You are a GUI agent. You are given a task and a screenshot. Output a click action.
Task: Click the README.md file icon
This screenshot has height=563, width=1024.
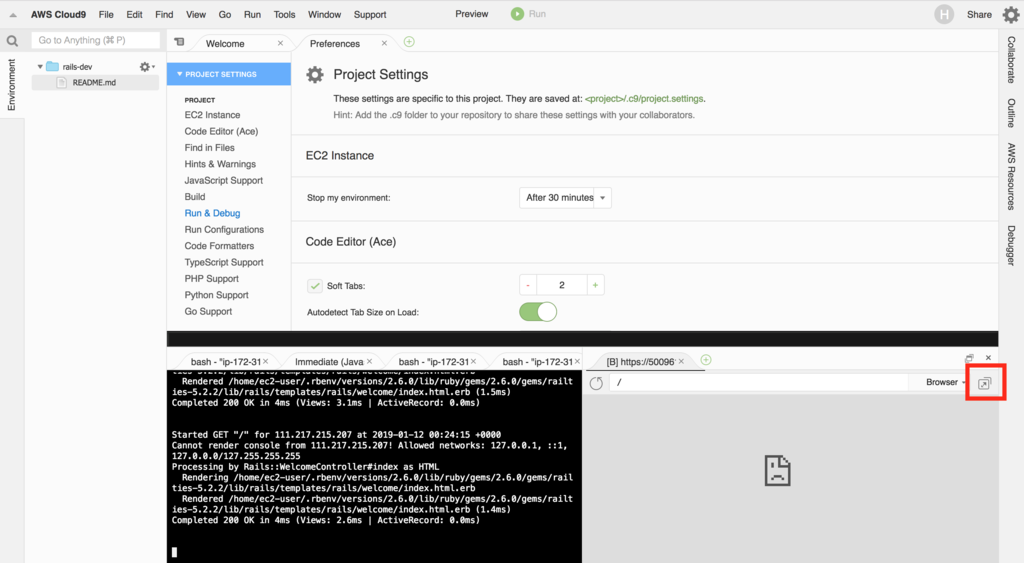(x=61, y=82)
